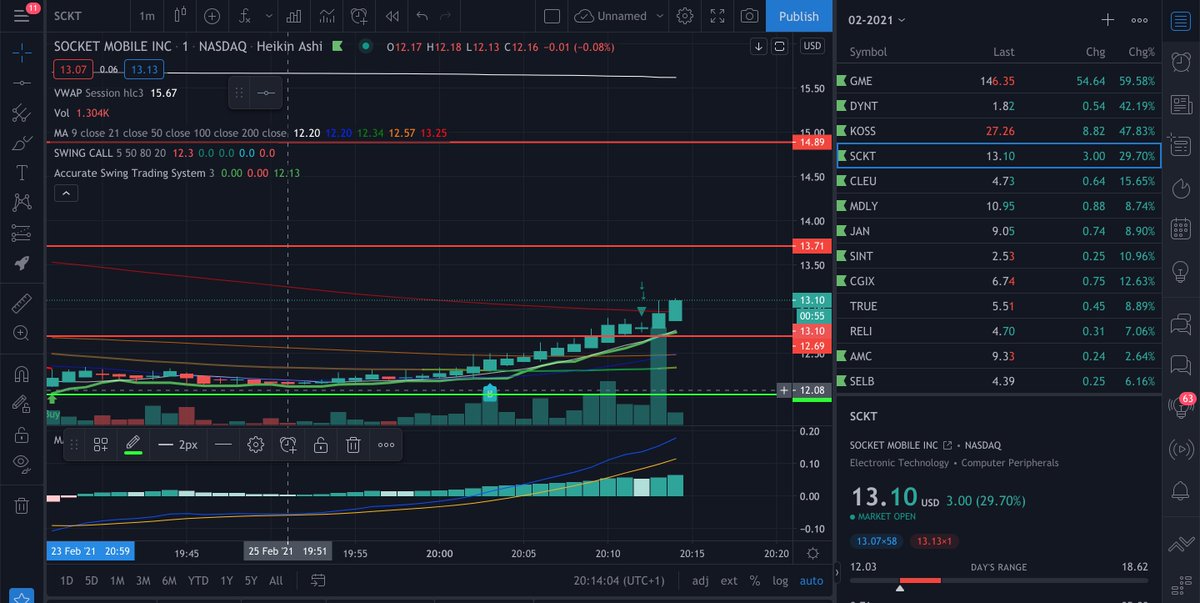
Task: Toggle the drawing lock in floating toolbar
Action: (x=320, y=445)
